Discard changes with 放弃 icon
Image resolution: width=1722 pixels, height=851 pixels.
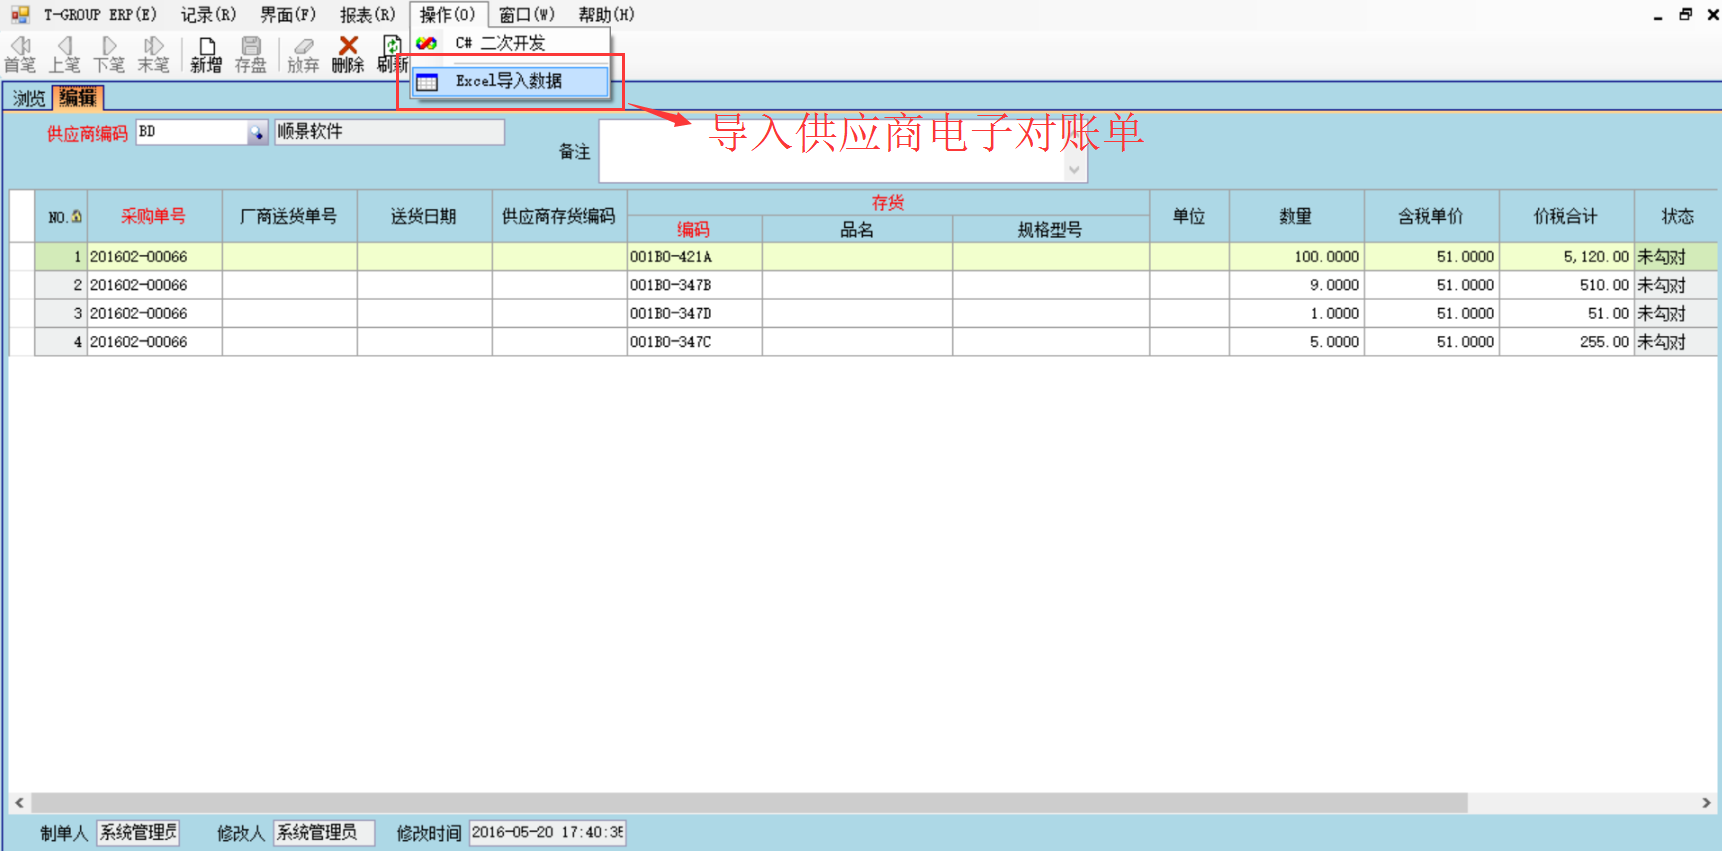[x=303, y=55]
